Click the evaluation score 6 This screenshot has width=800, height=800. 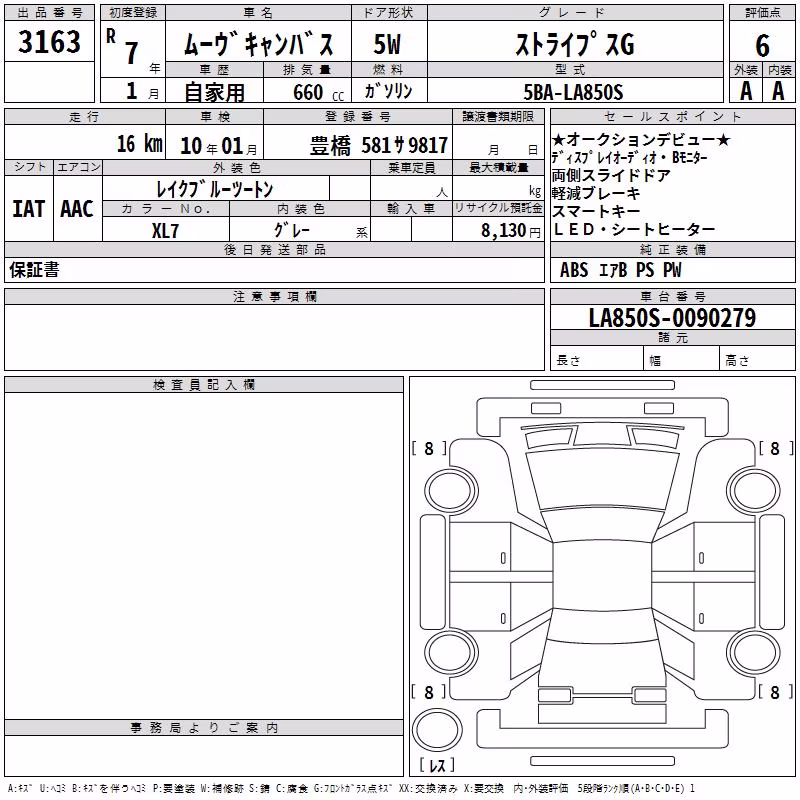(x=762, y=46)
